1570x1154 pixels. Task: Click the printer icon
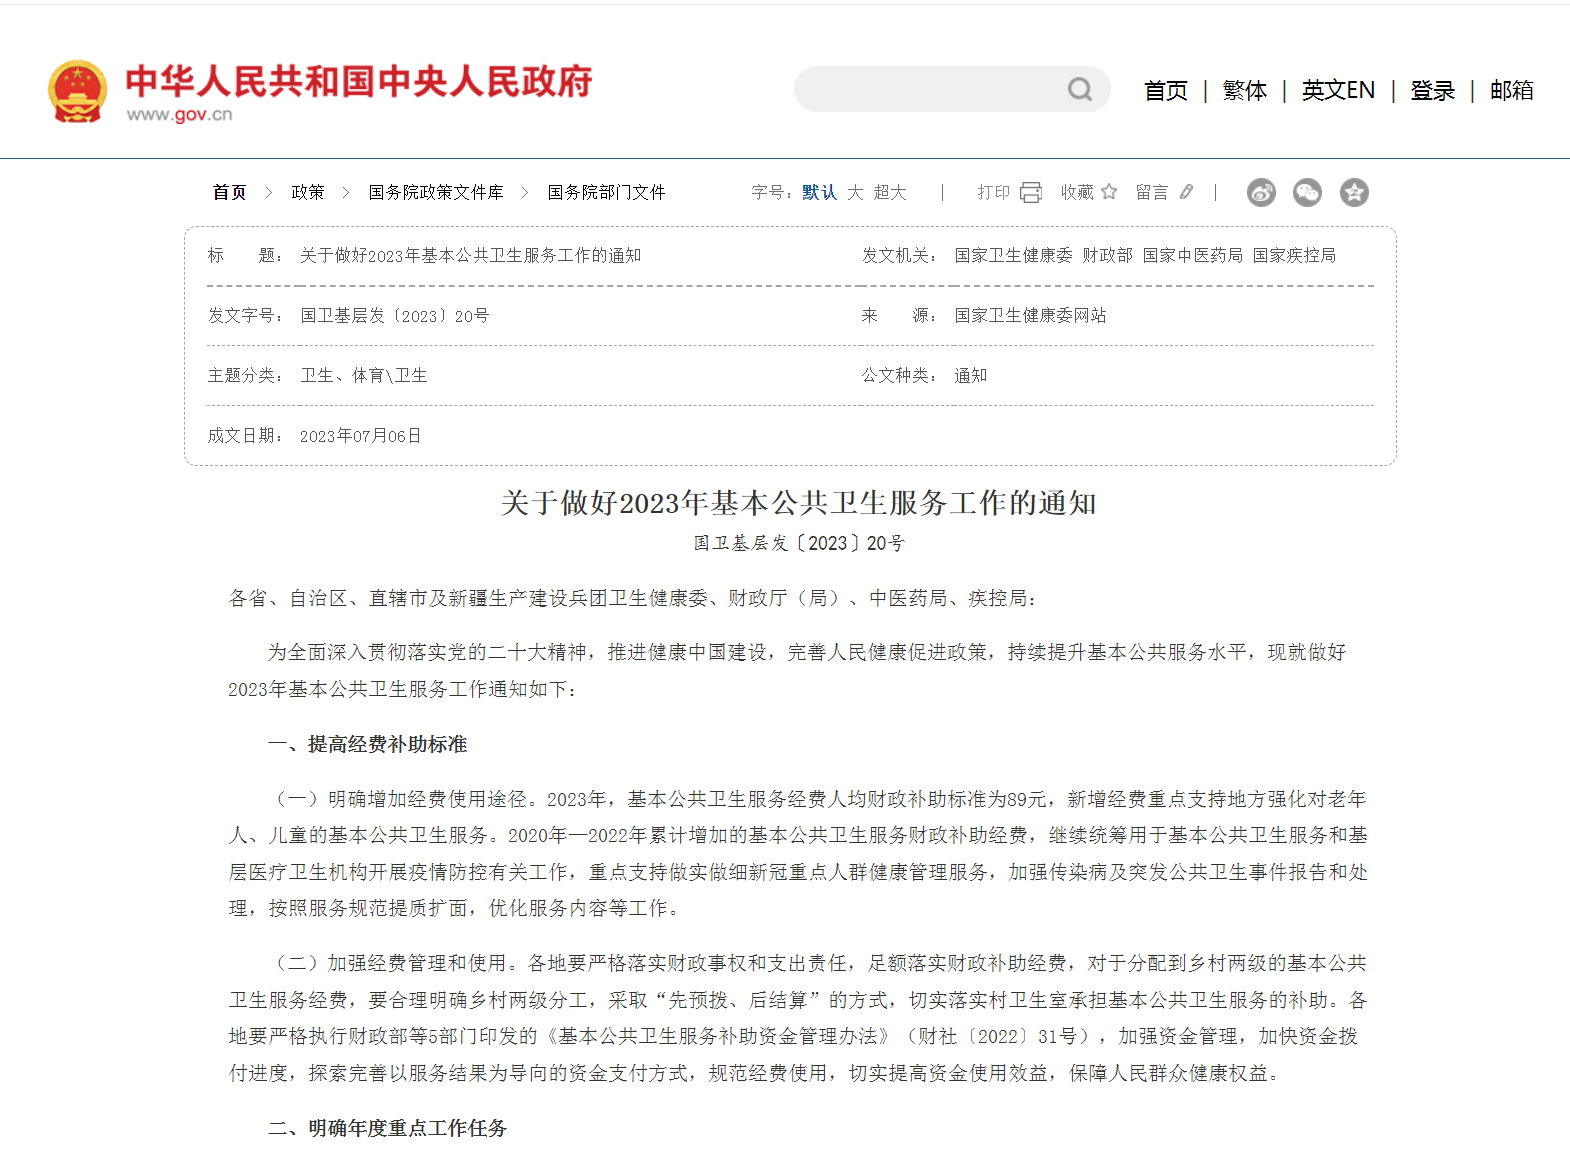tap(1031, 192)
